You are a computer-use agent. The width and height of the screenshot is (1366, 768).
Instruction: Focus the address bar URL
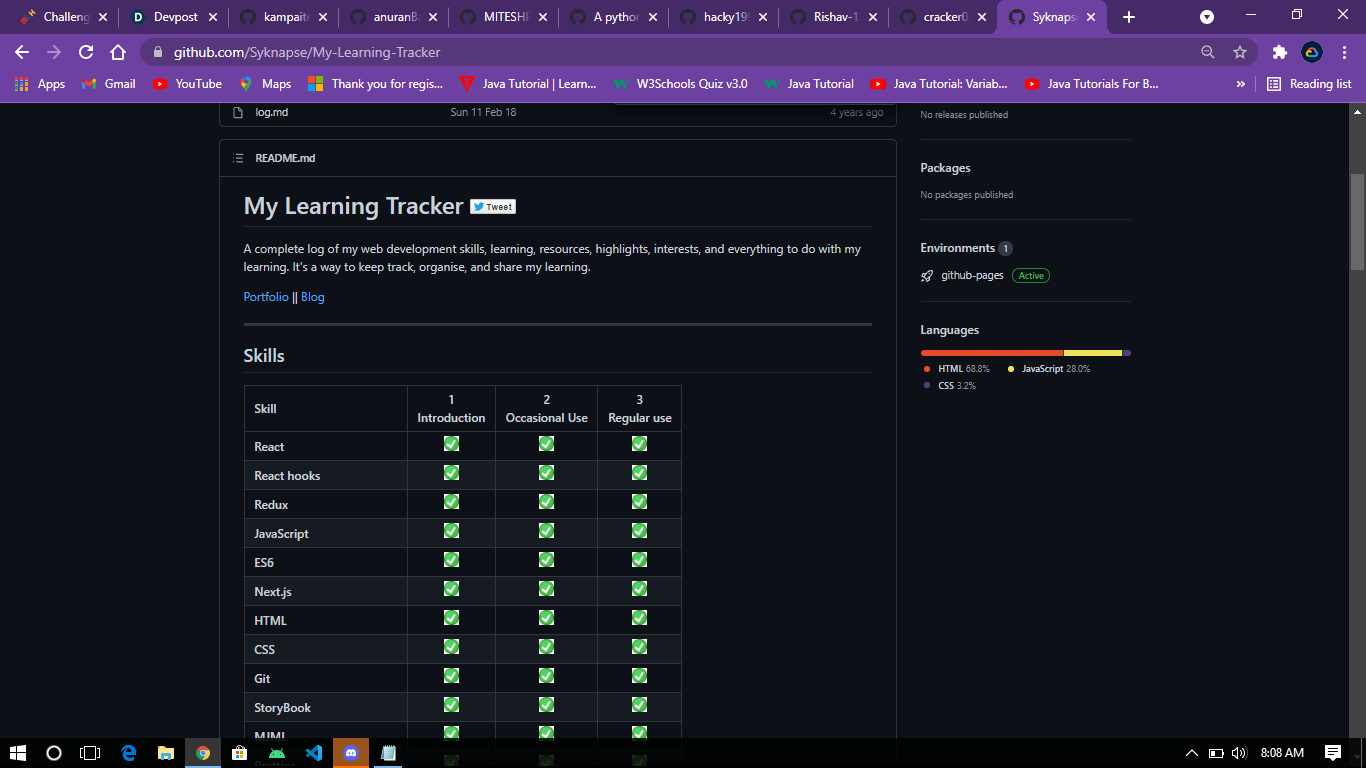307,52
